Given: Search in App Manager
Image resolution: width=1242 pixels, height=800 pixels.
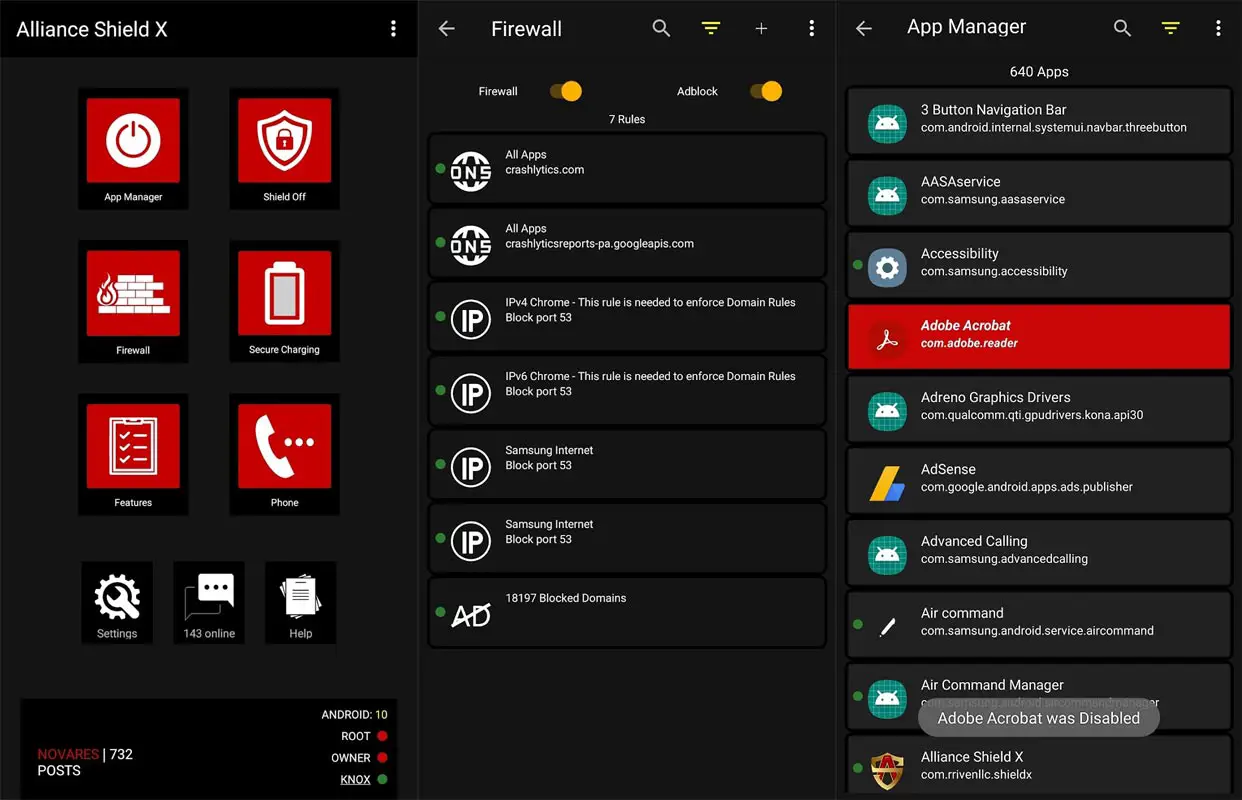Looking at the screenshot, I should tap(1123, 29).
